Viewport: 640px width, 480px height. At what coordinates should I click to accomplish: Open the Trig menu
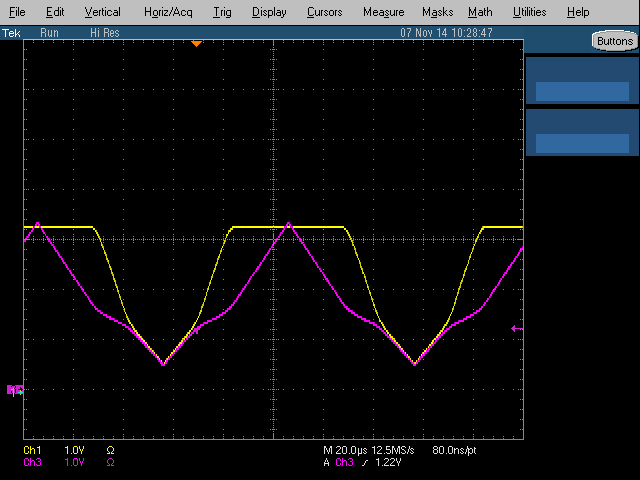[222, 12]
